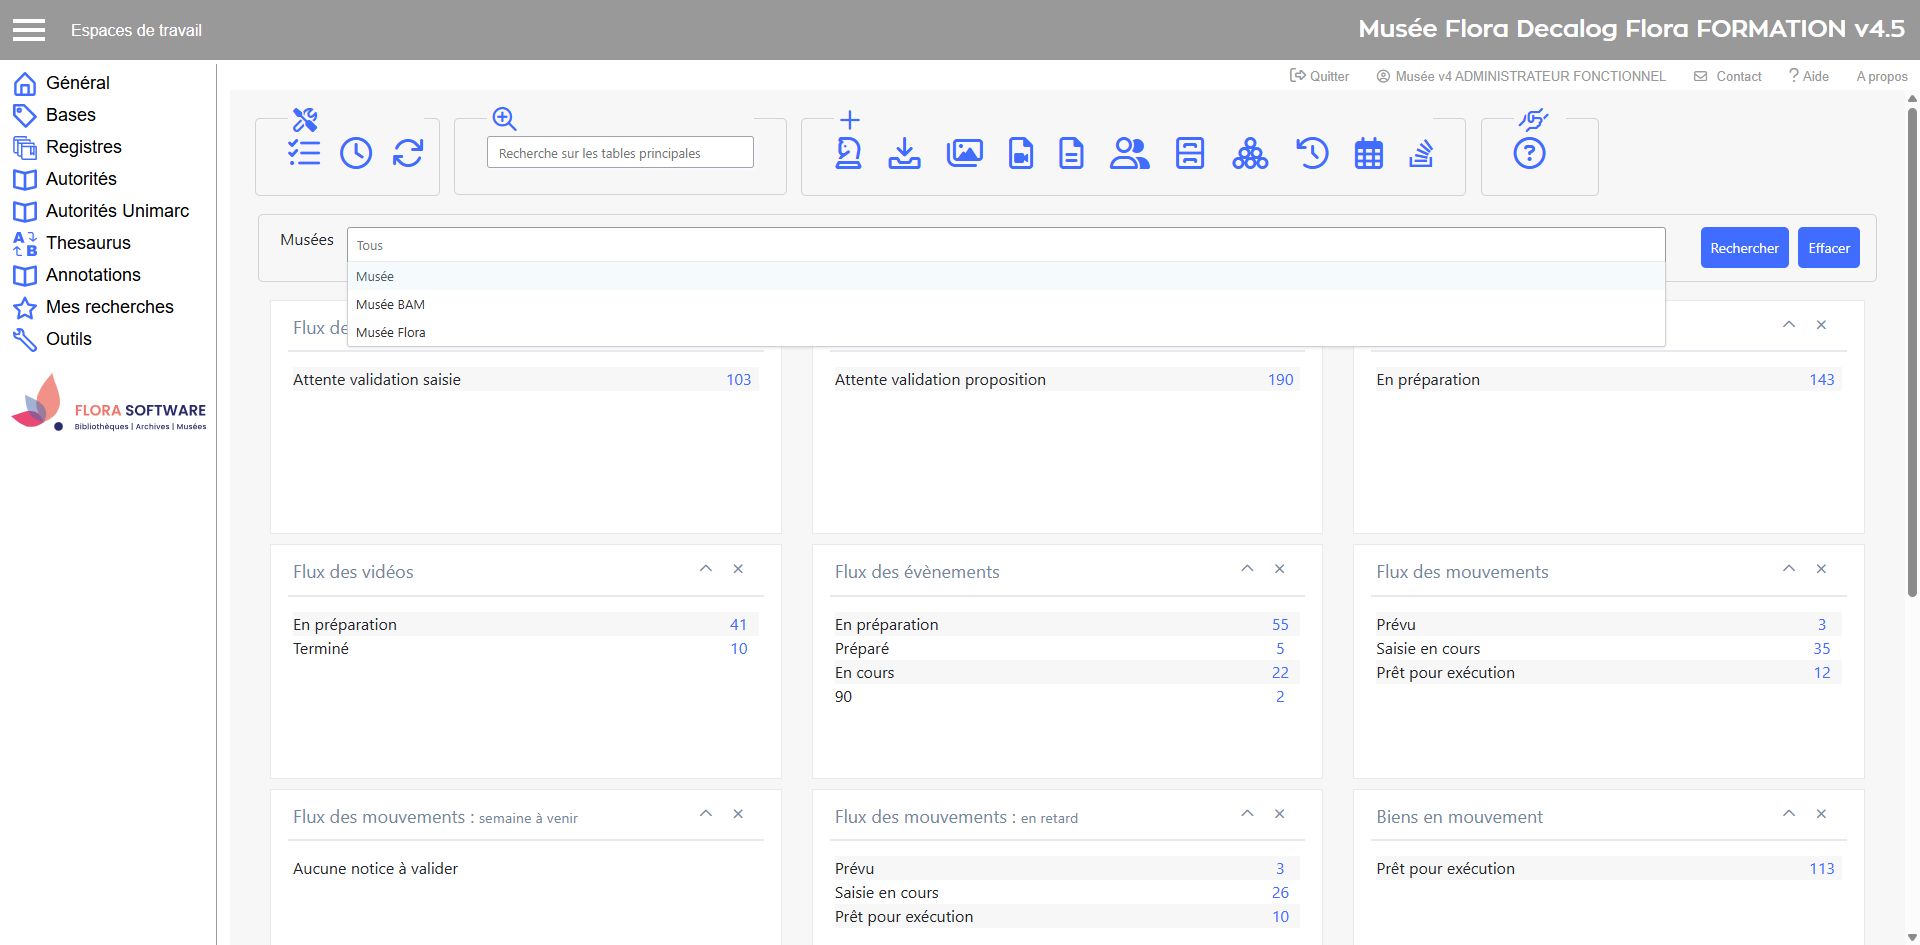Click the 'Recherche sur les tables principales' field

pyautogui.click(x=620, y=153)
